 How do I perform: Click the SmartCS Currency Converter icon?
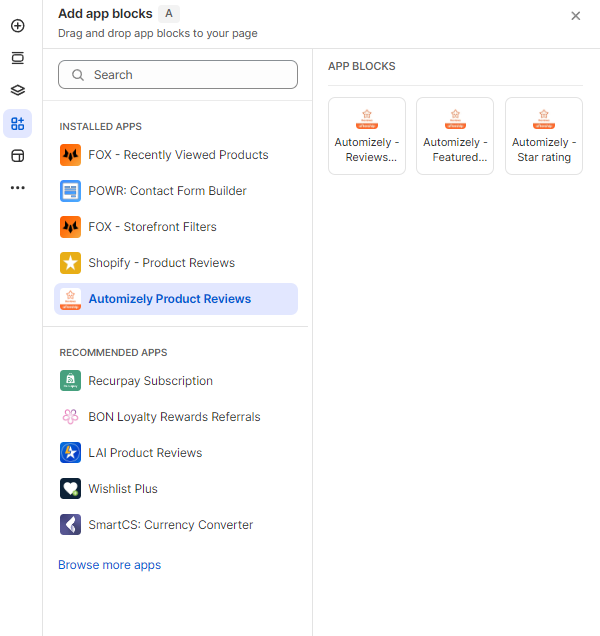pos(70,524)
